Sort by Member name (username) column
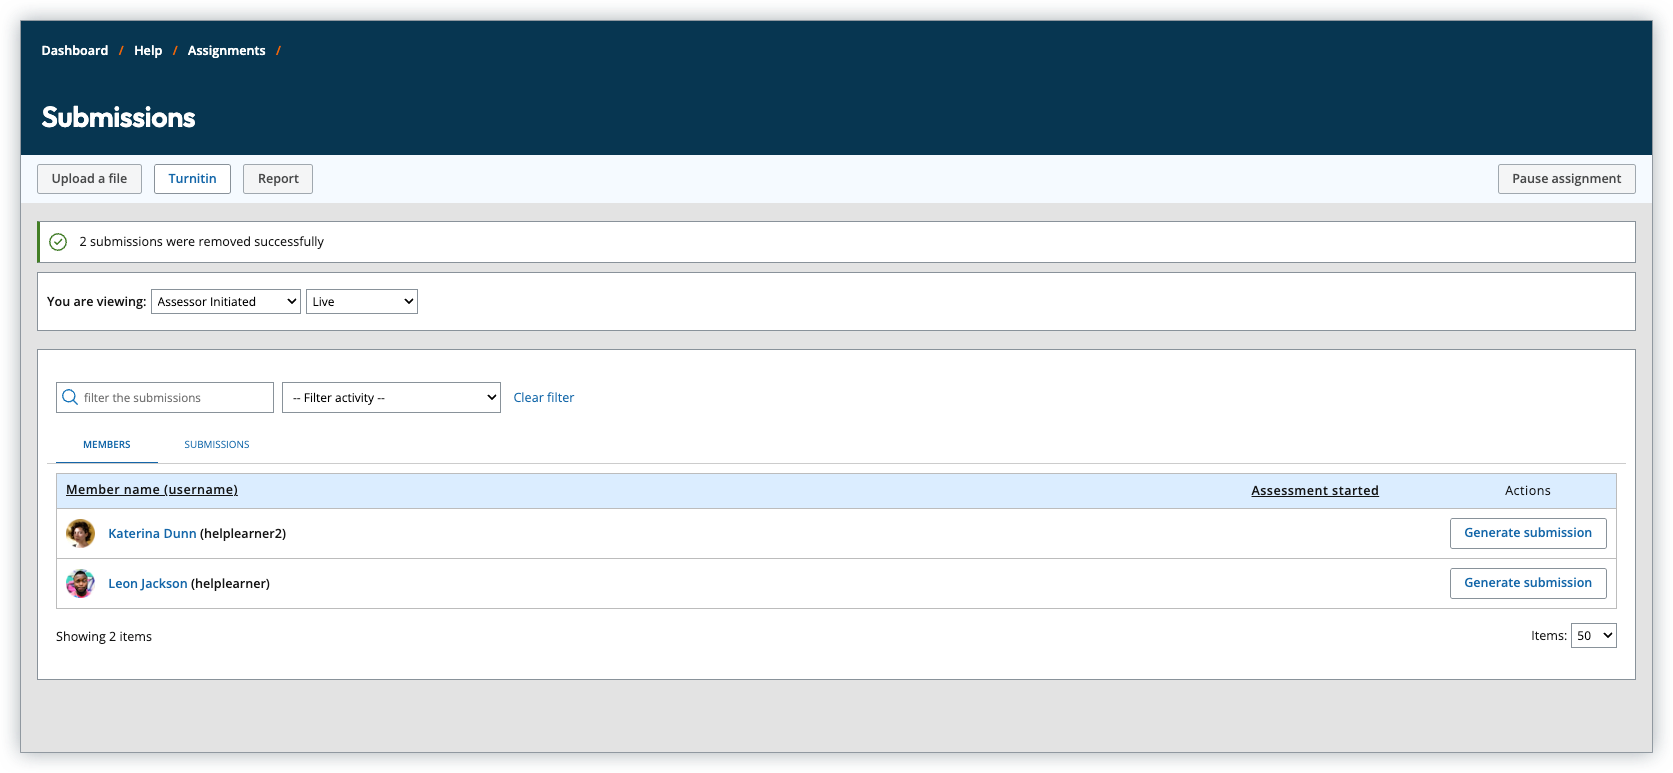Screen dimensions: 1673x773 point(152,490)
